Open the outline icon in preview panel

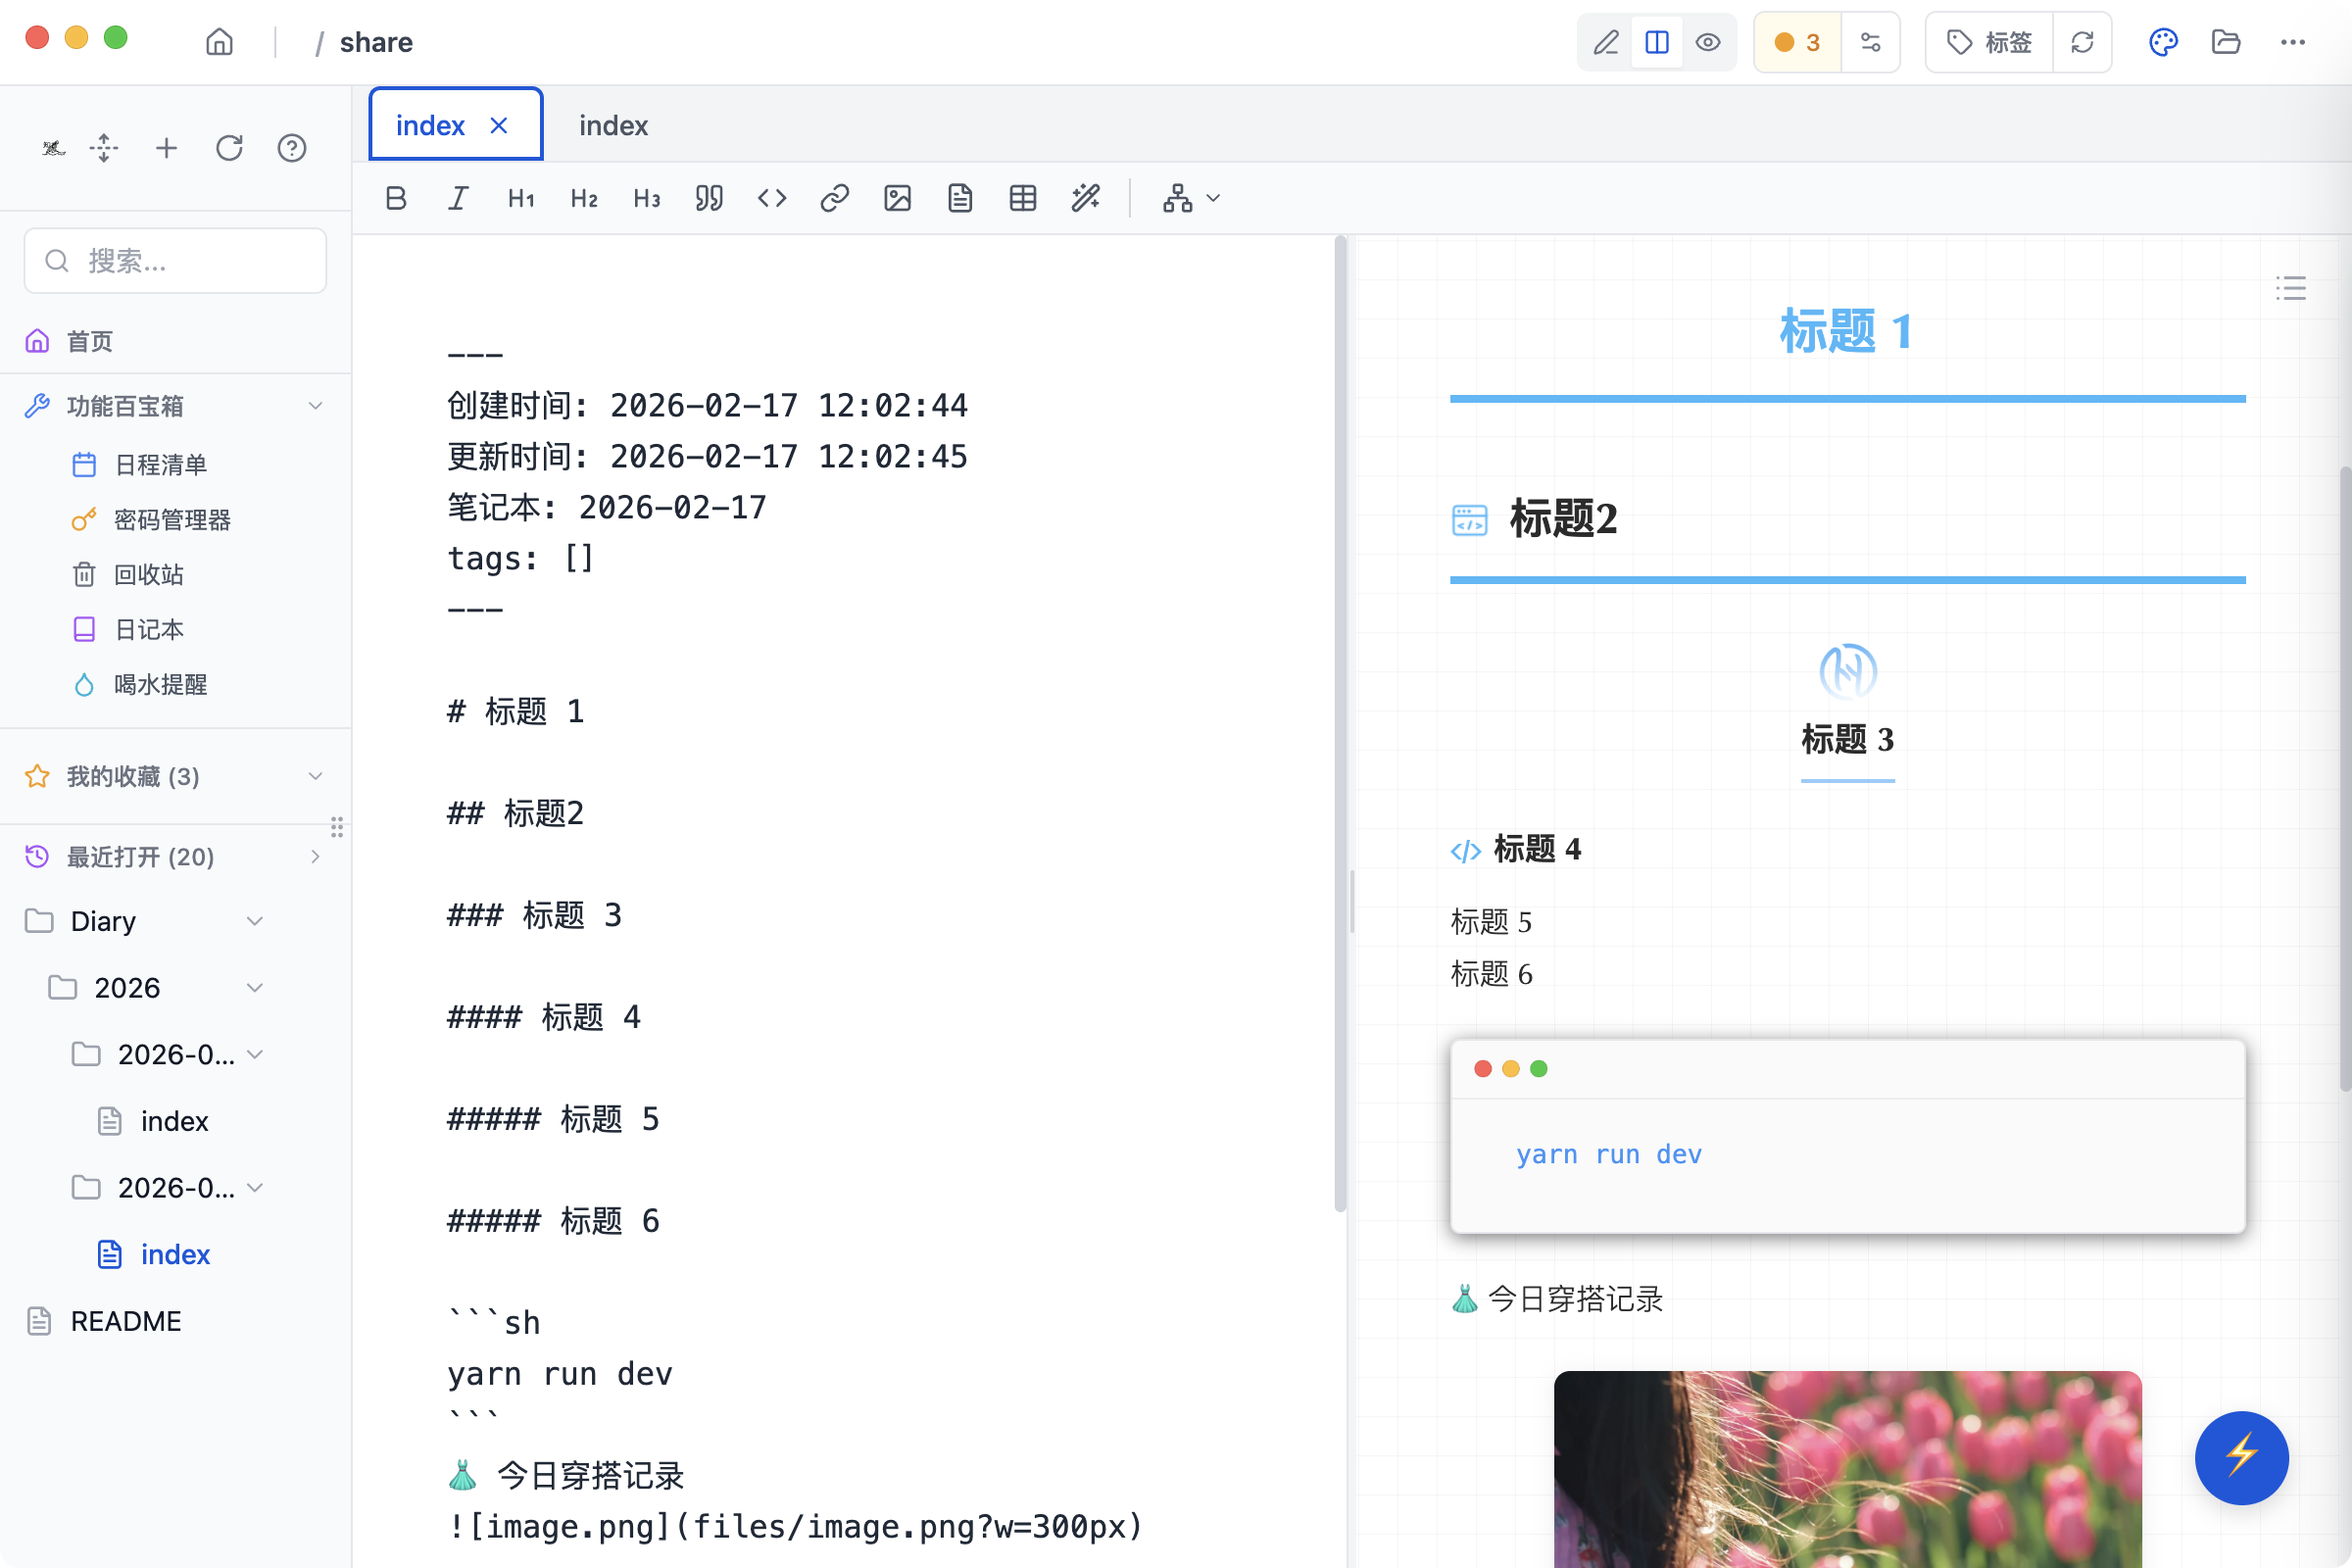pos(2291,289)
